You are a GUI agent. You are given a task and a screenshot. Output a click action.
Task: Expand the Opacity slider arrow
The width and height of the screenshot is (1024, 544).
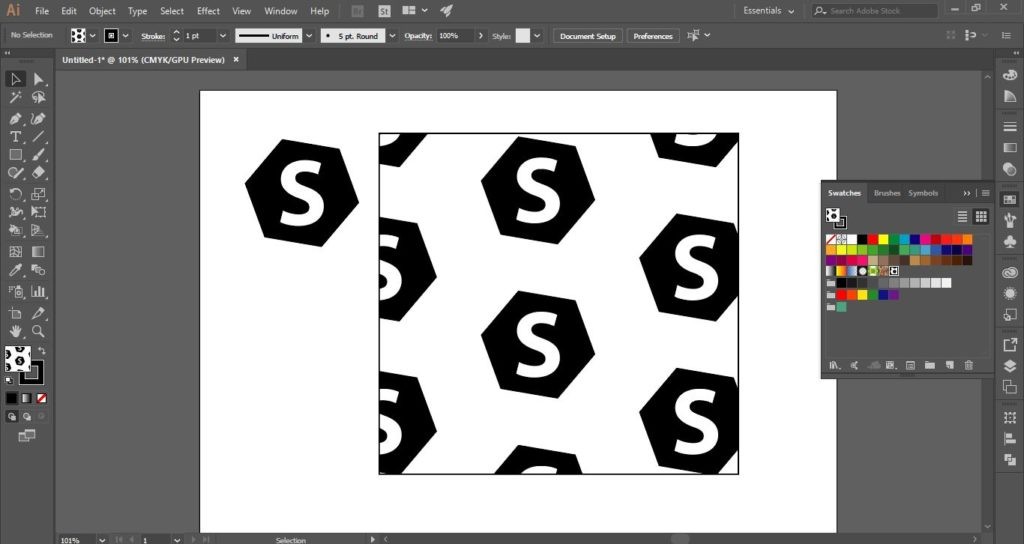click(x=481, y=36)
